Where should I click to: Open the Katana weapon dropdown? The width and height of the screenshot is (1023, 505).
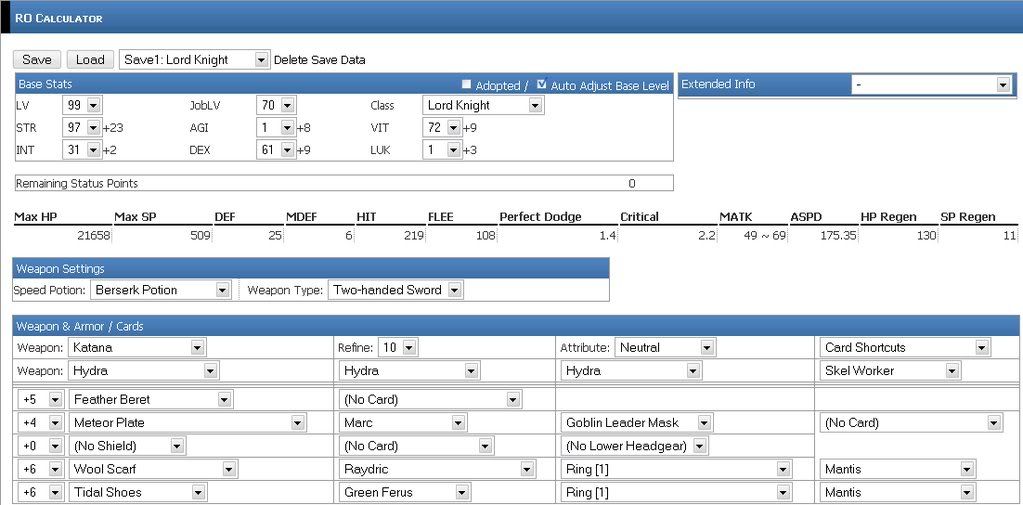click(x=137, y=347)
